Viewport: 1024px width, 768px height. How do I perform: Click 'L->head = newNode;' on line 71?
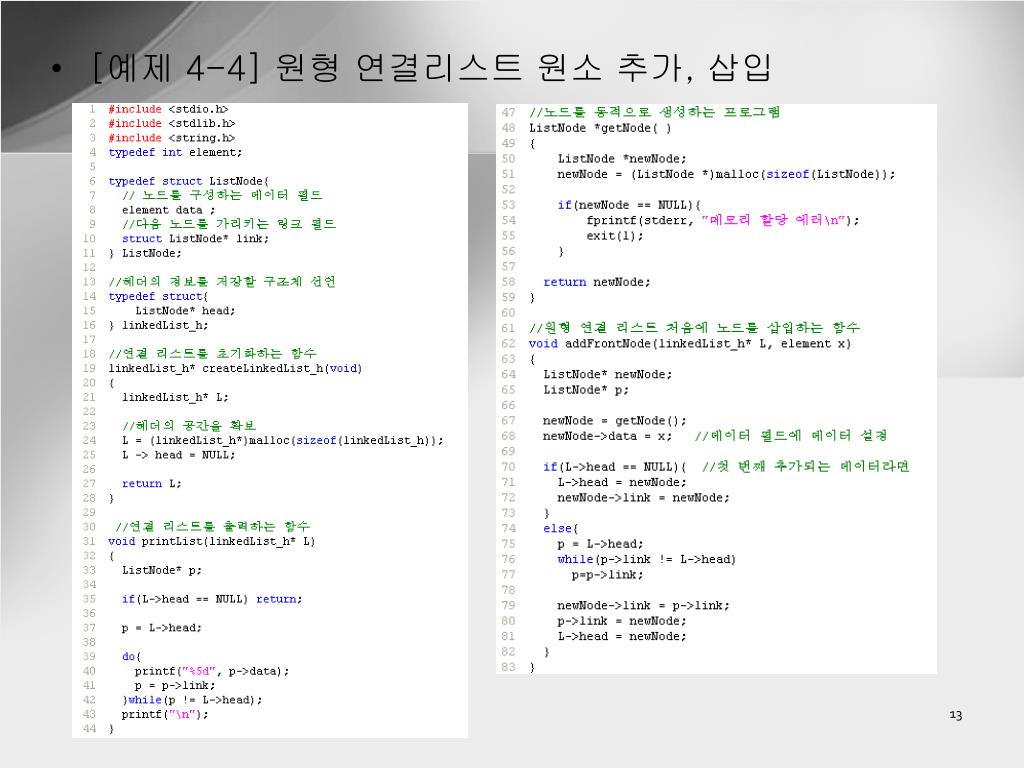pos(622,482)
